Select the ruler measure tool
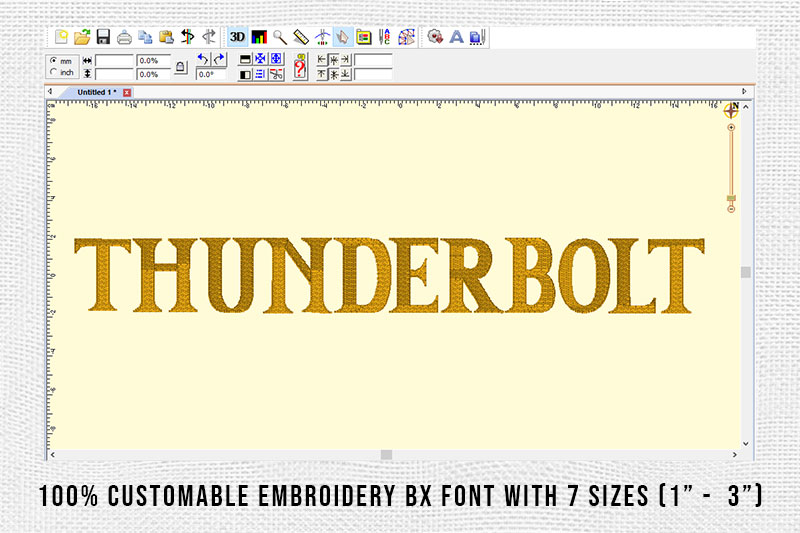The height and width of the screenshot is (533, 800). pos(301,37)
